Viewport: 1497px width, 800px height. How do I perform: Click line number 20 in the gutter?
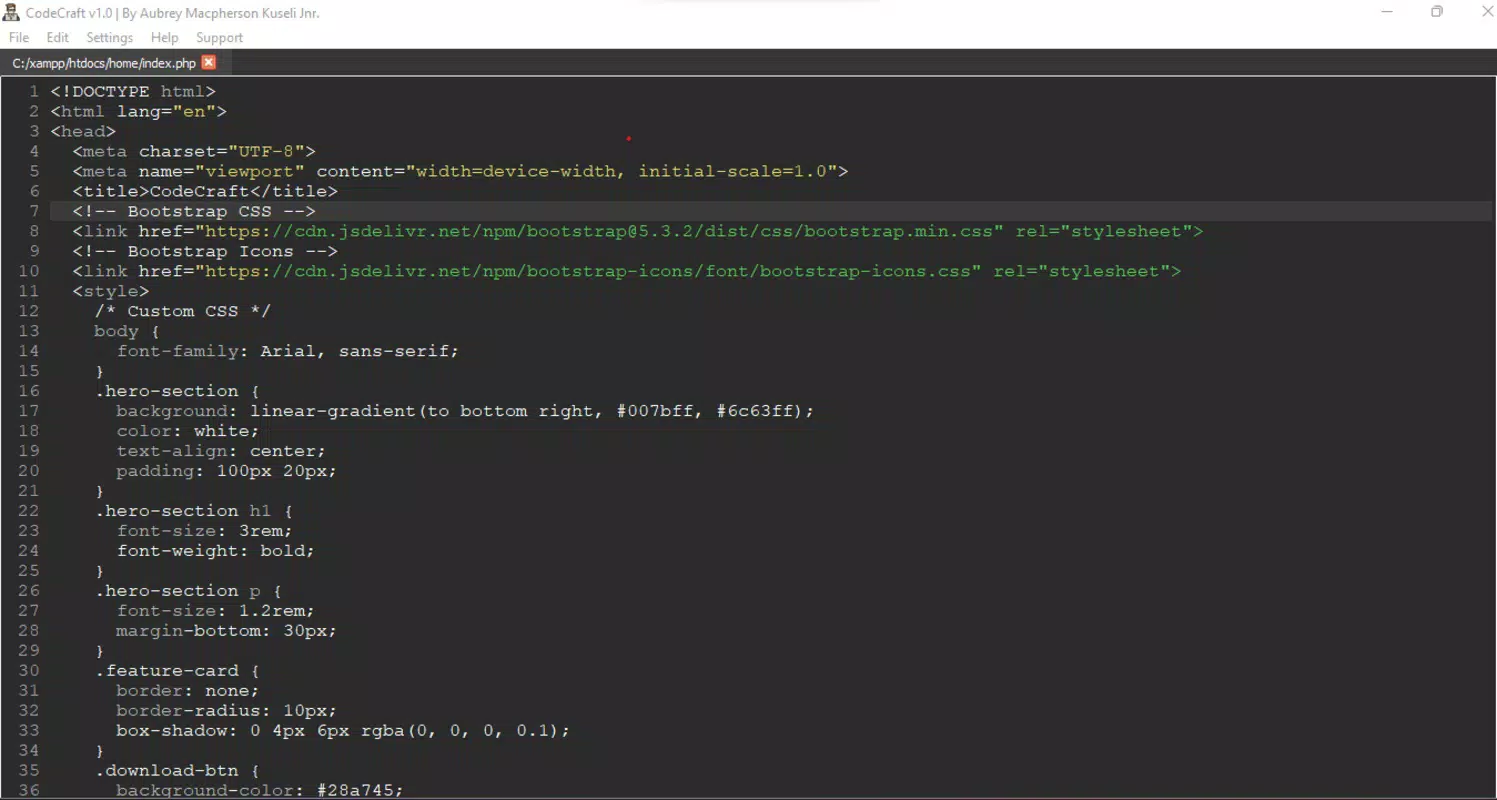point(29,471)
